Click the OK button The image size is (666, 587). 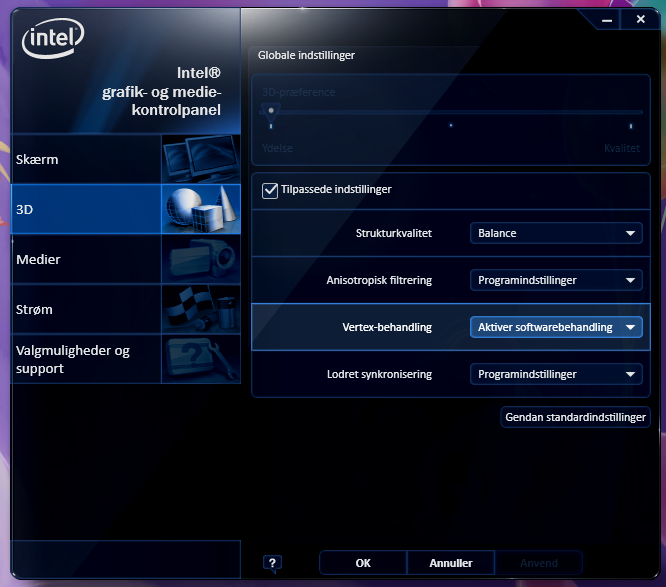coord(363,563)
